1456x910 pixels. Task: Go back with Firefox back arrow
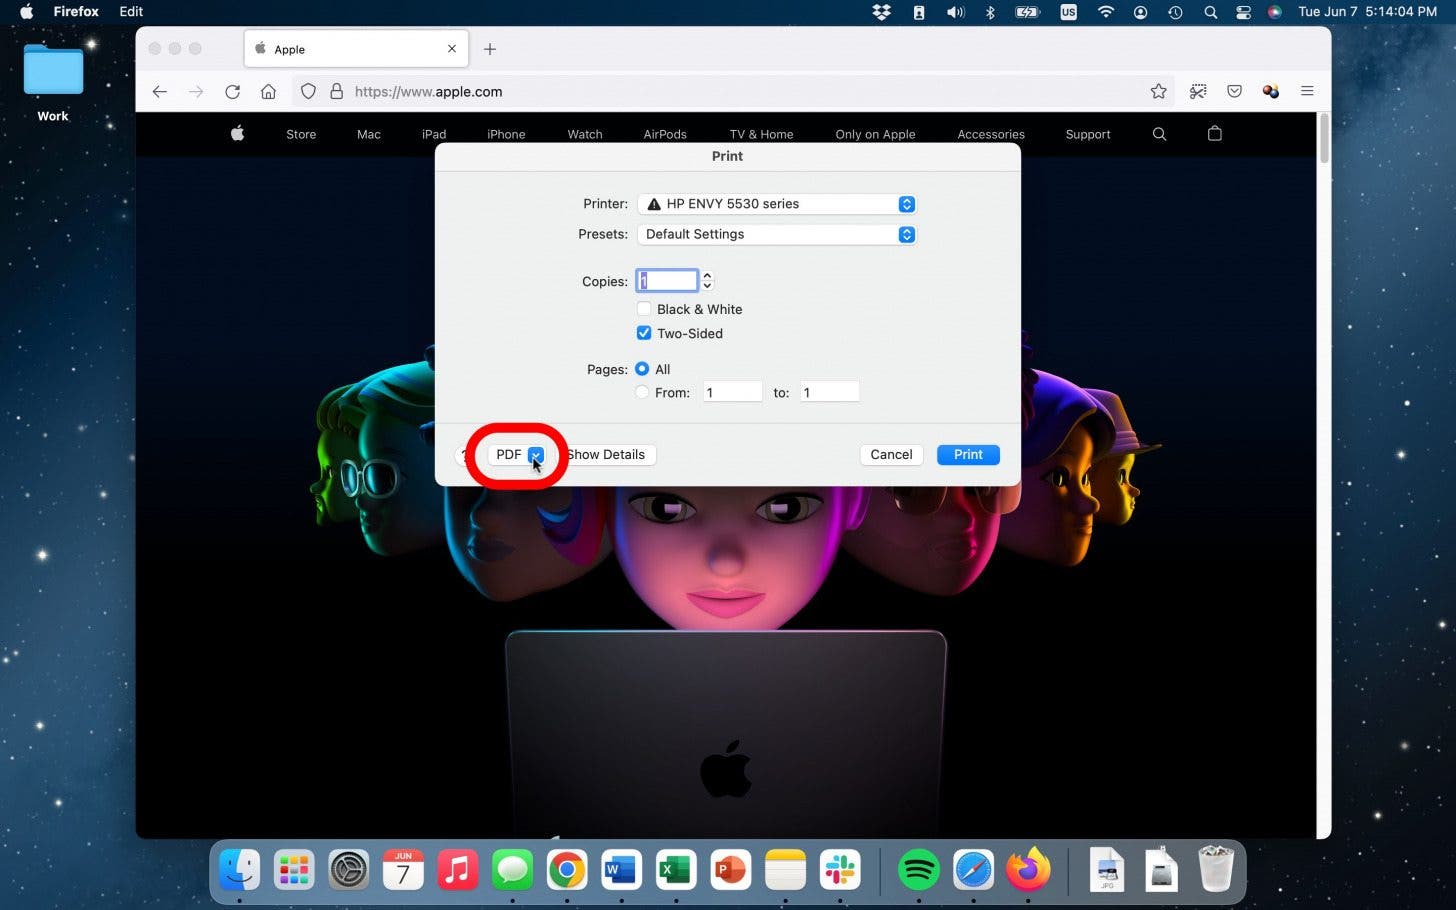(160, 91)
